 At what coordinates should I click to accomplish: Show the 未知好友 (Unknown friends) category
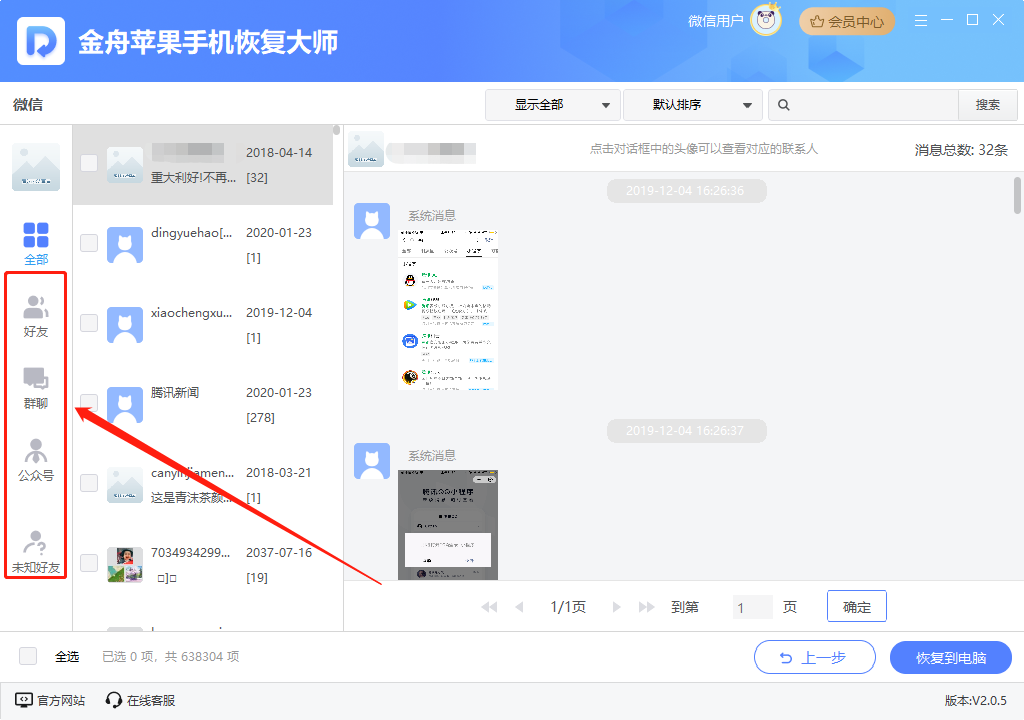pyautogui.click(x=36, y=552)
